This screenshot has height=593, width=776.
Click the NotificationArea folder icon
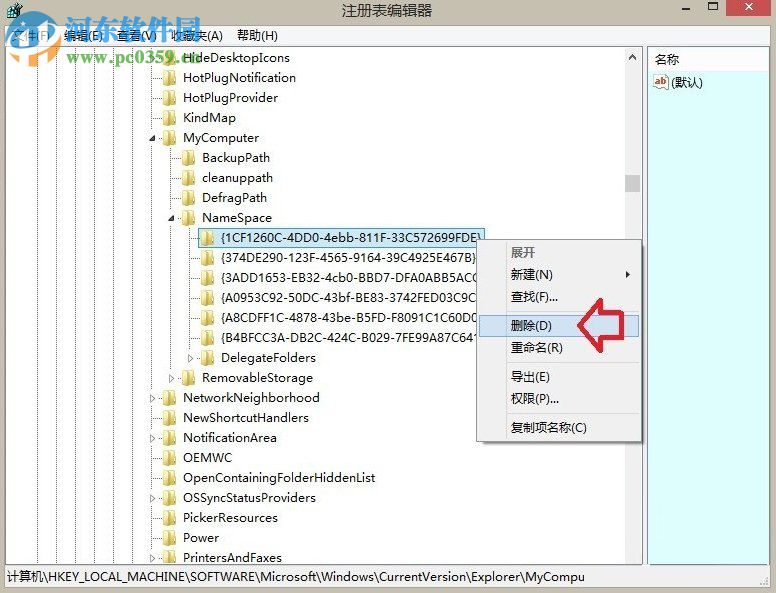pos(169,438)
